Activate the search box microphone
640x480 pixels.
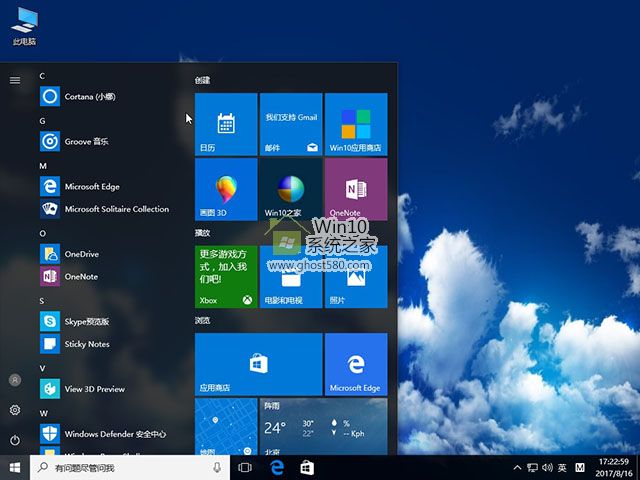tap(217, 468)
